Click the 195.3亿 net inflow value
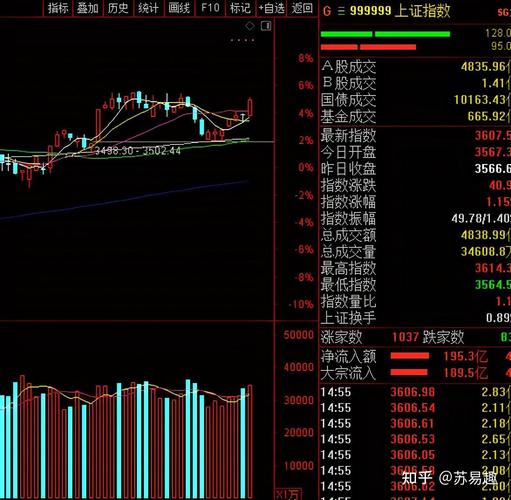 465,356
